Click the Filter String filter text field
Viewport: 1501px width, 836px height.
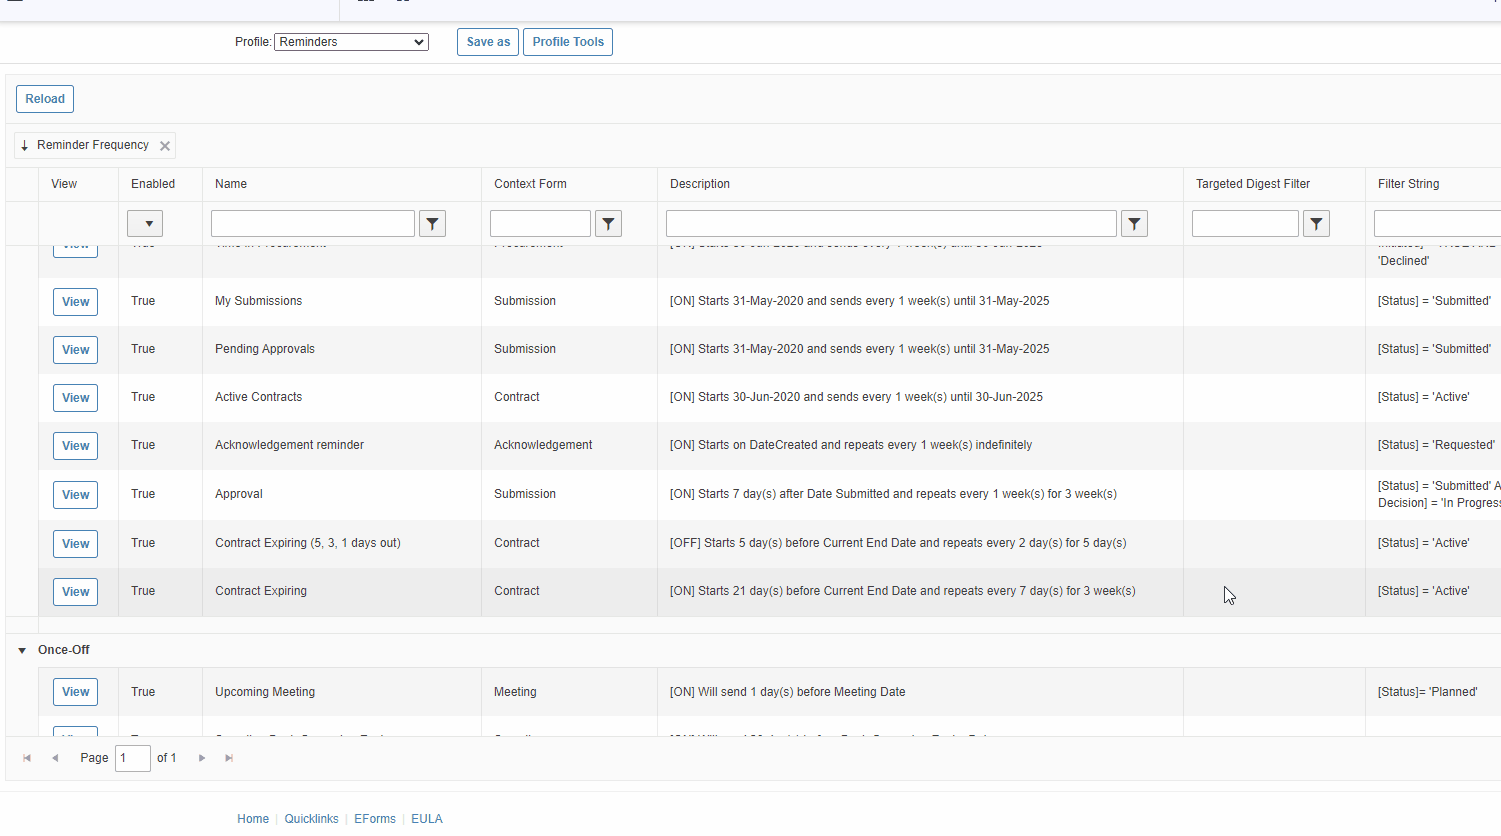pyautogui.click(x=1437, y=224)
